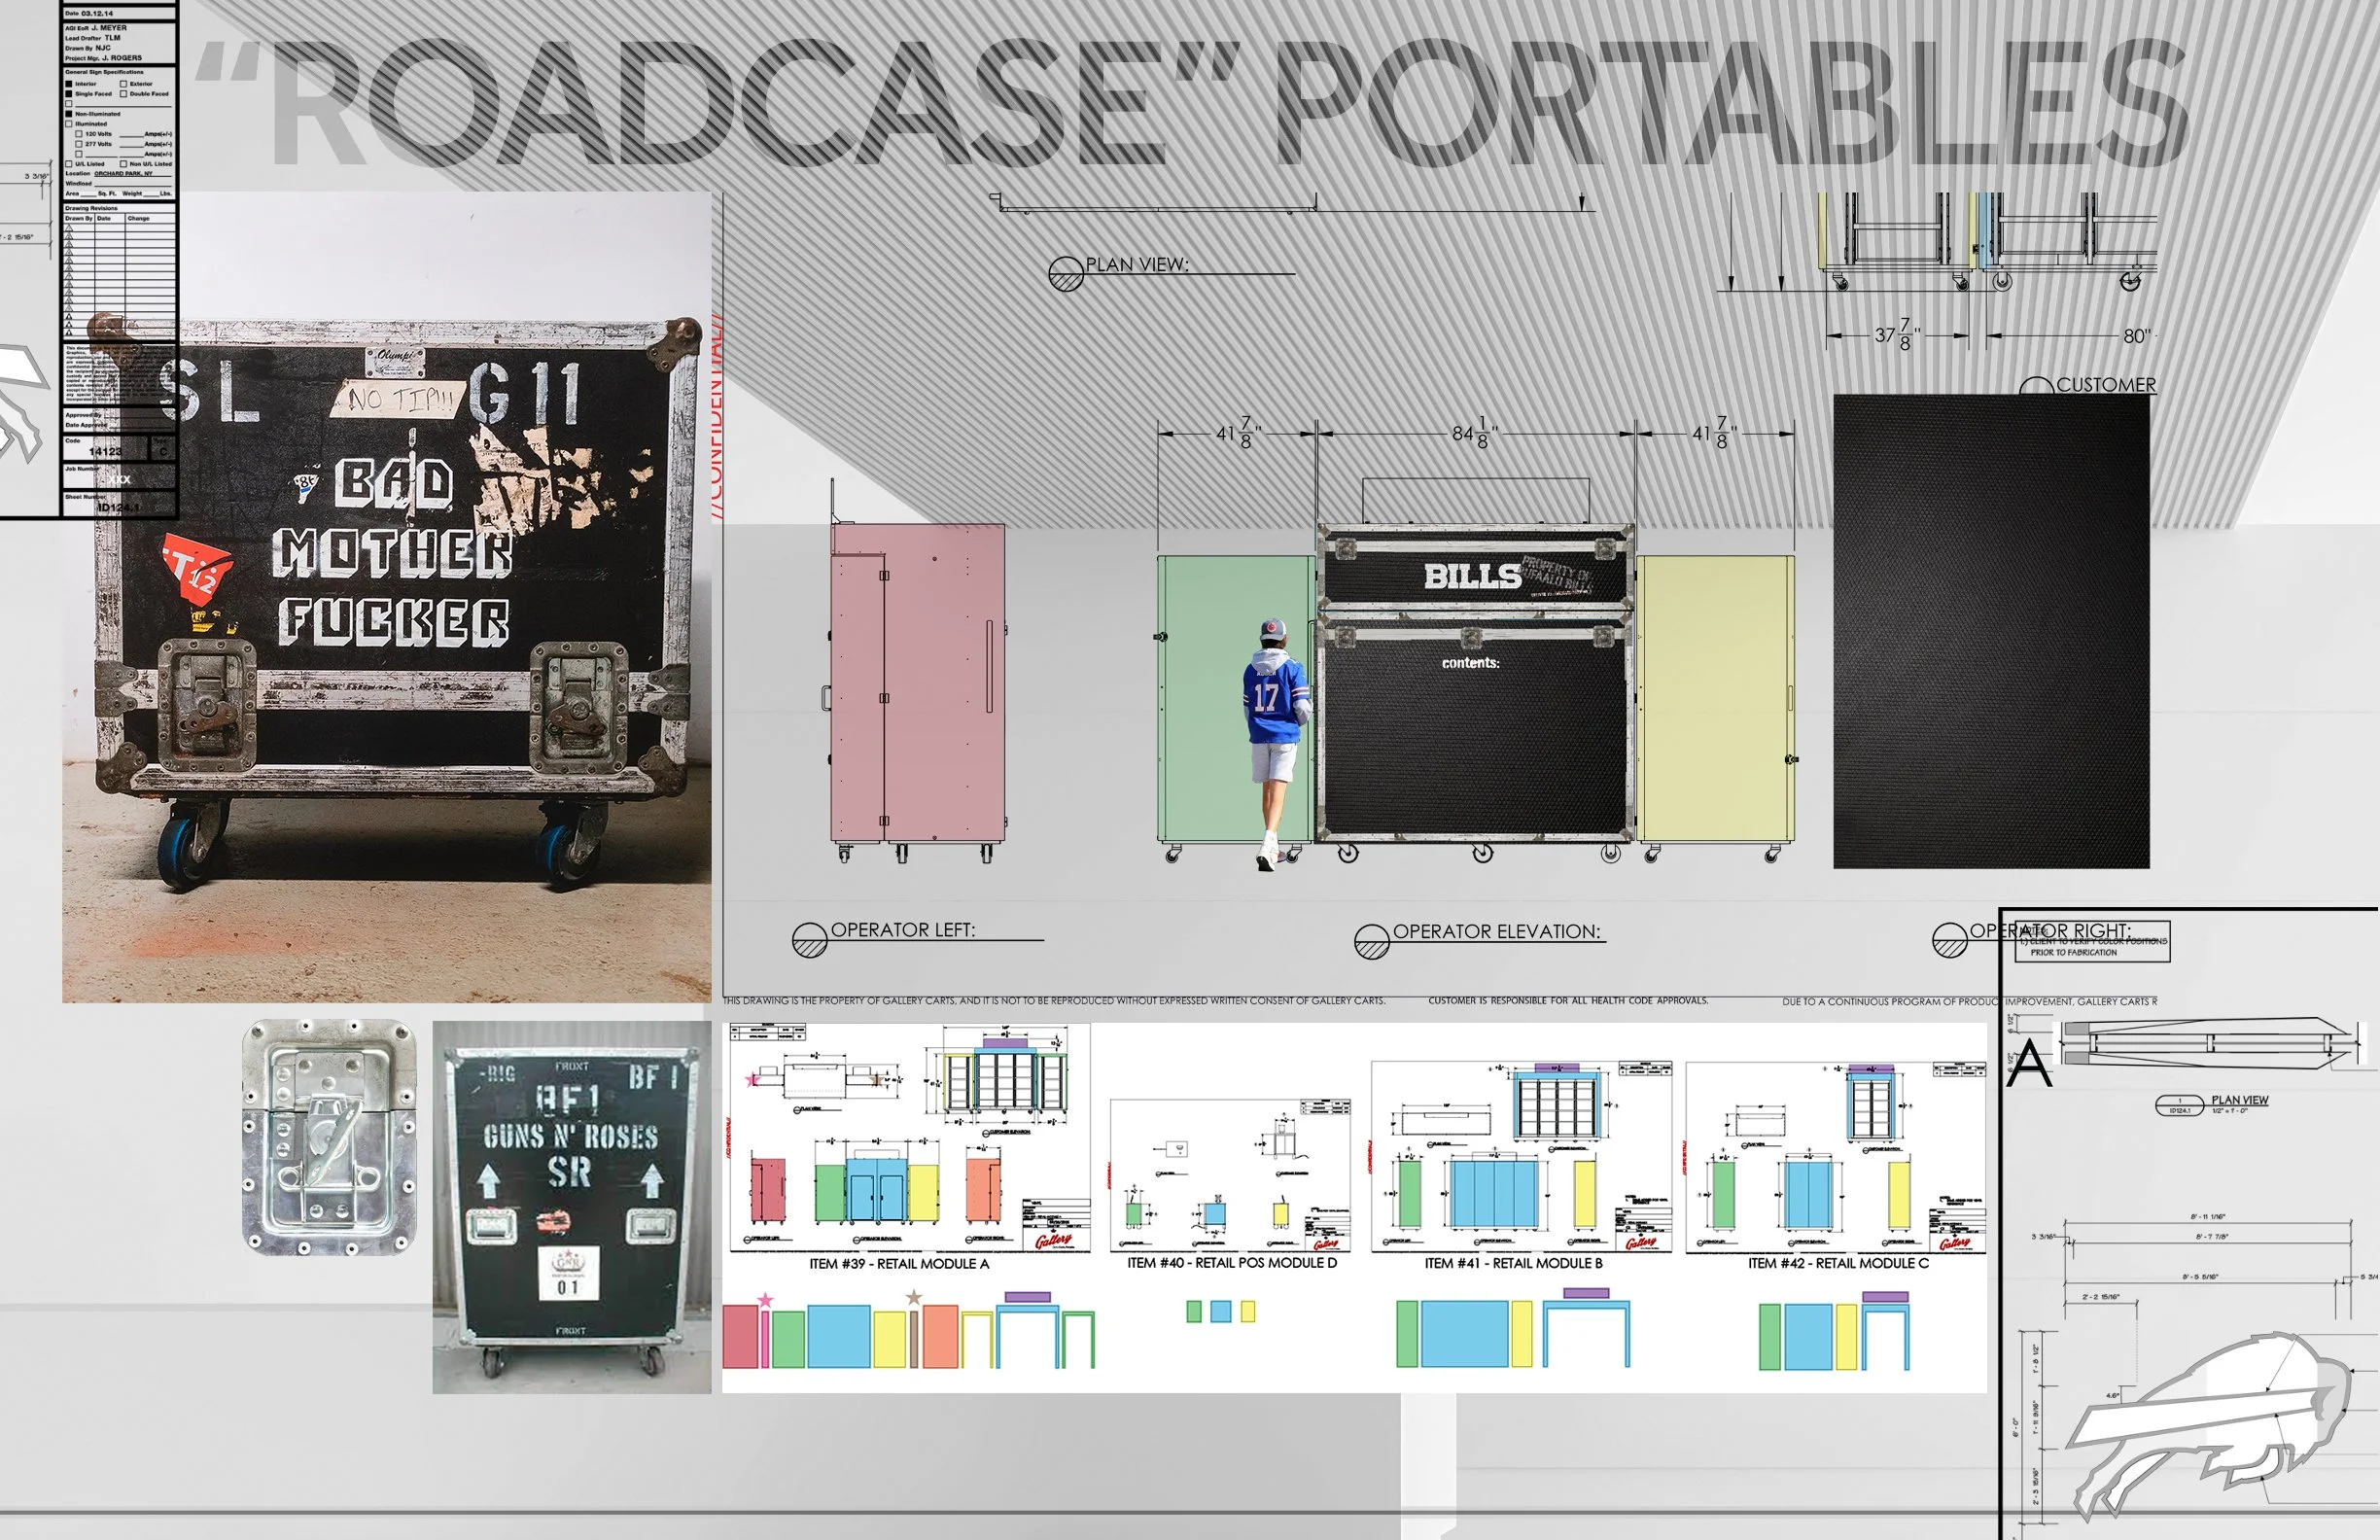Select the 120 Volts checkbox
Viewport: 2380px width, 1540px height.
tap(79, 134)
